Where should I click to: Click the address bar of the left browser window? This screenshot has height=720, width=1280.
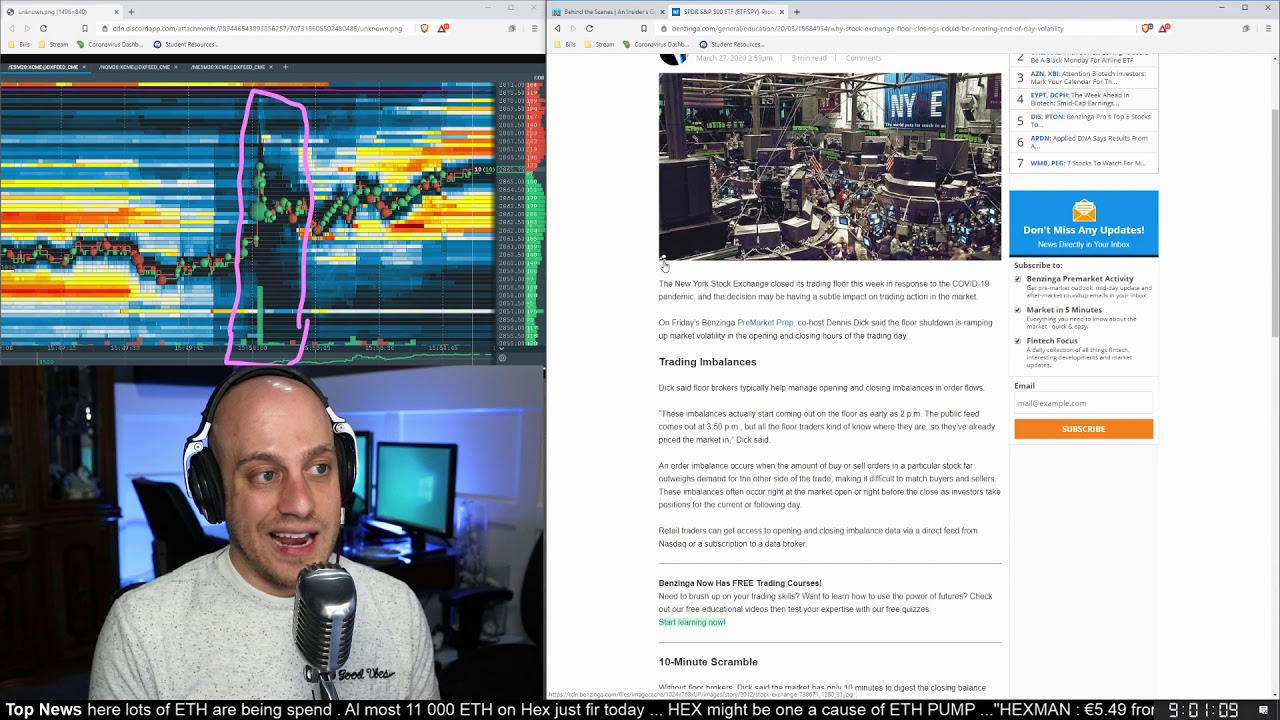255,28
